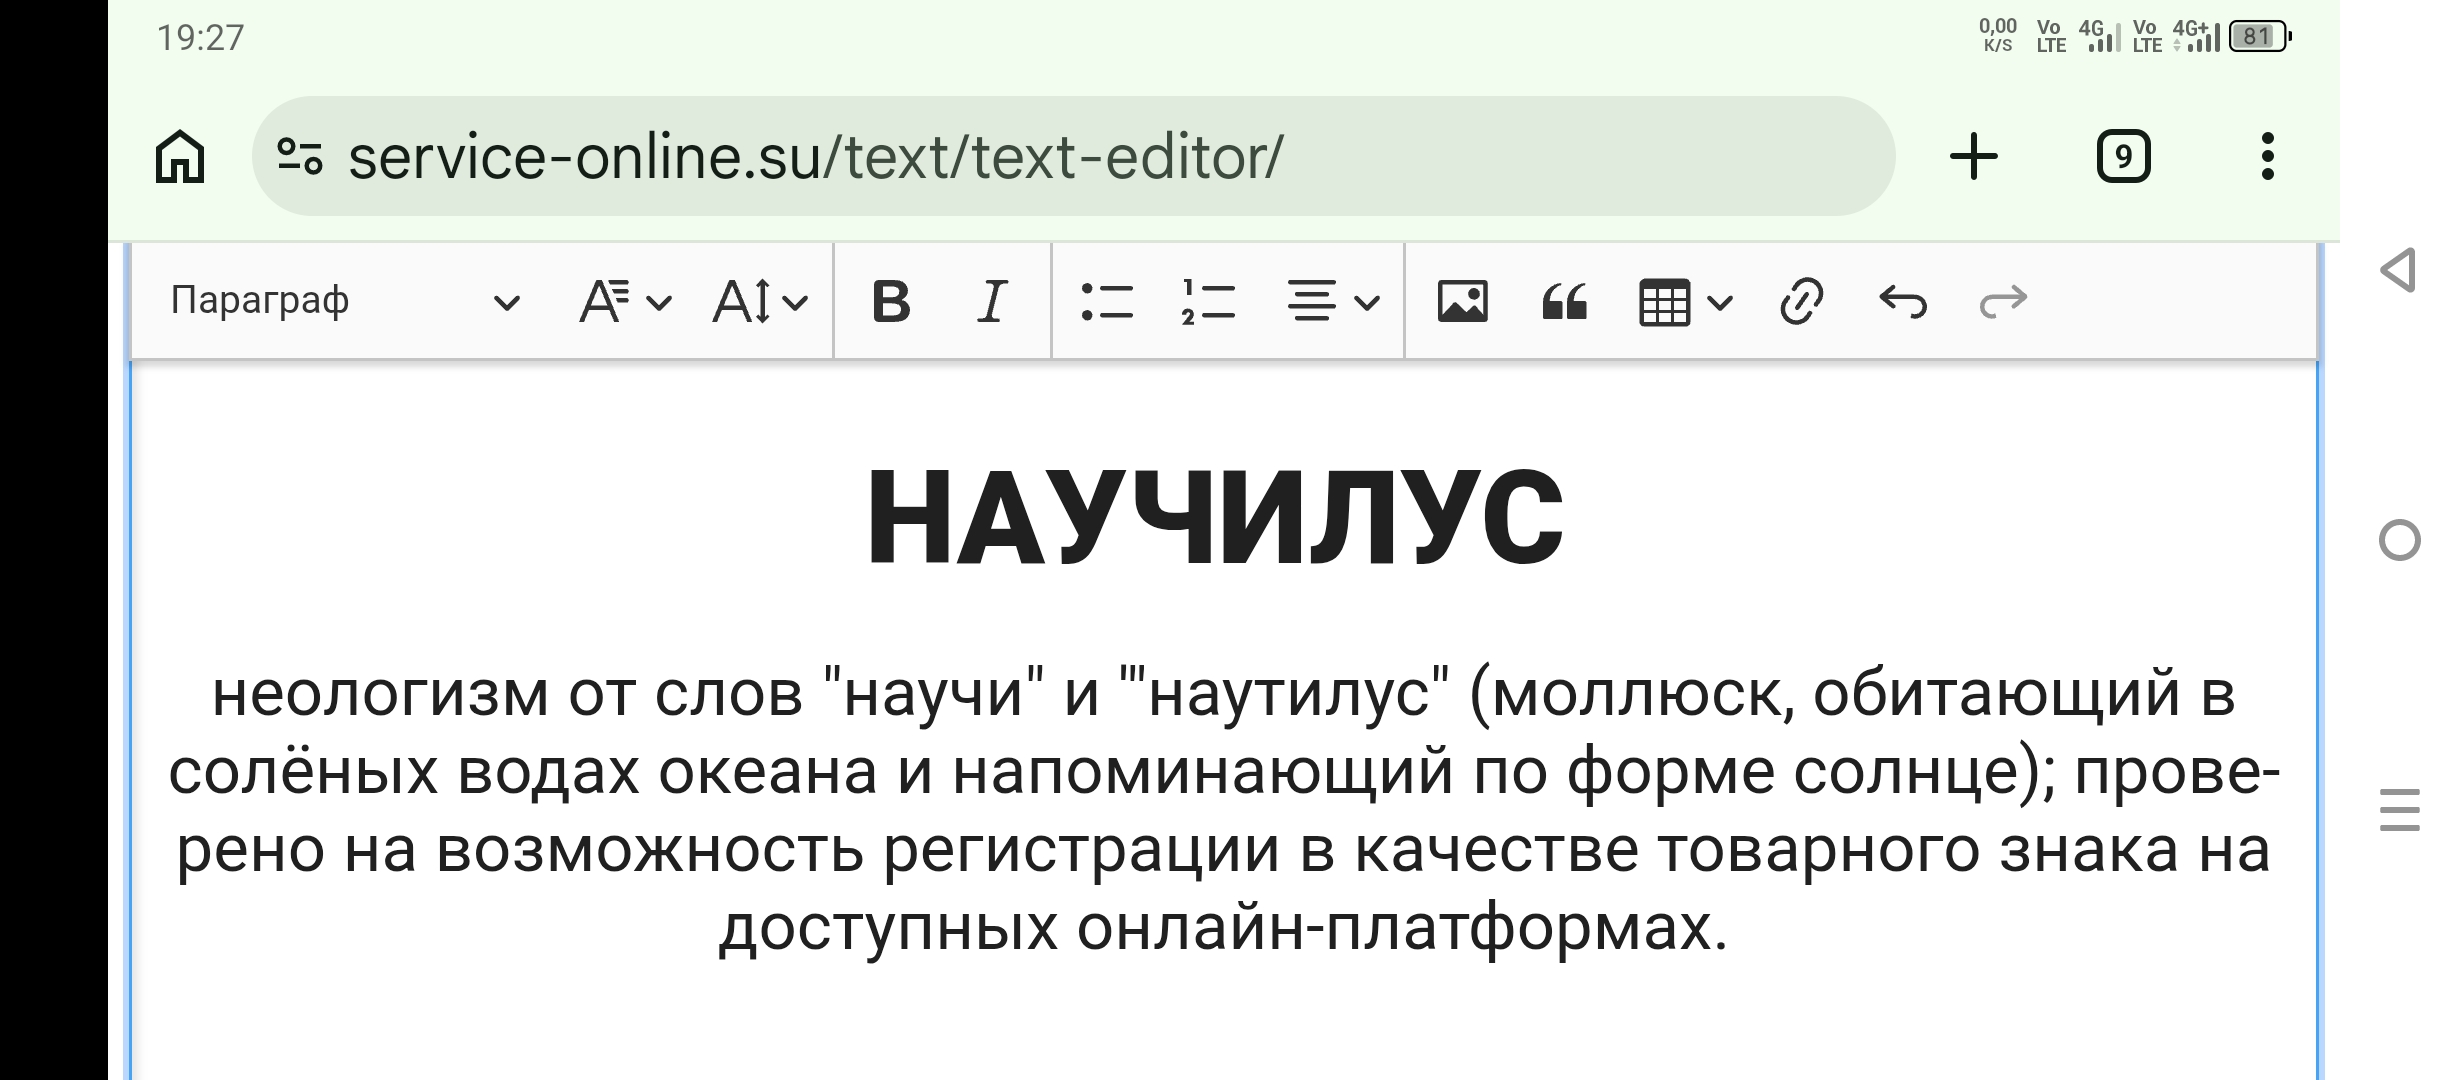2460x1080 pixels.
Task: Tap the Android recent apps button
Action: click(2399, 810)
